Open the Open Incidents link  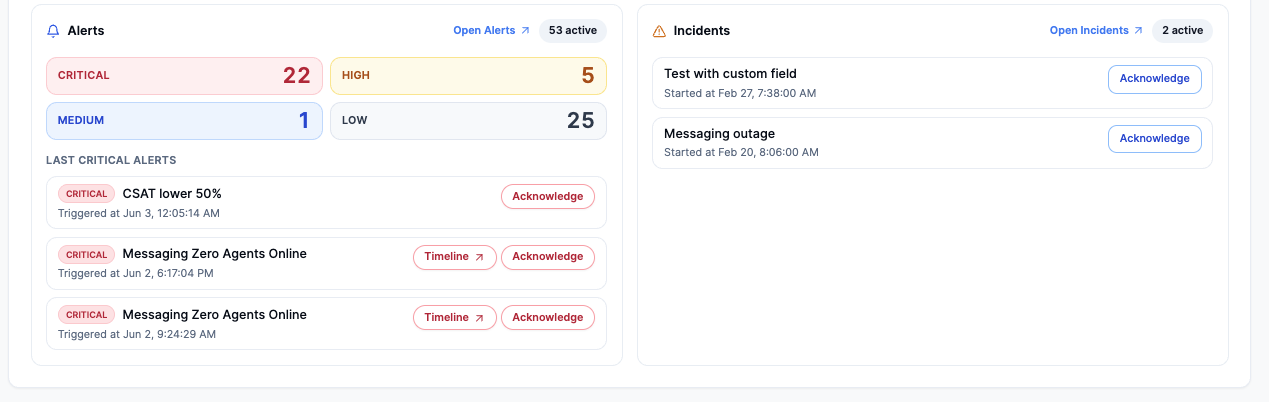point(1096,31)
